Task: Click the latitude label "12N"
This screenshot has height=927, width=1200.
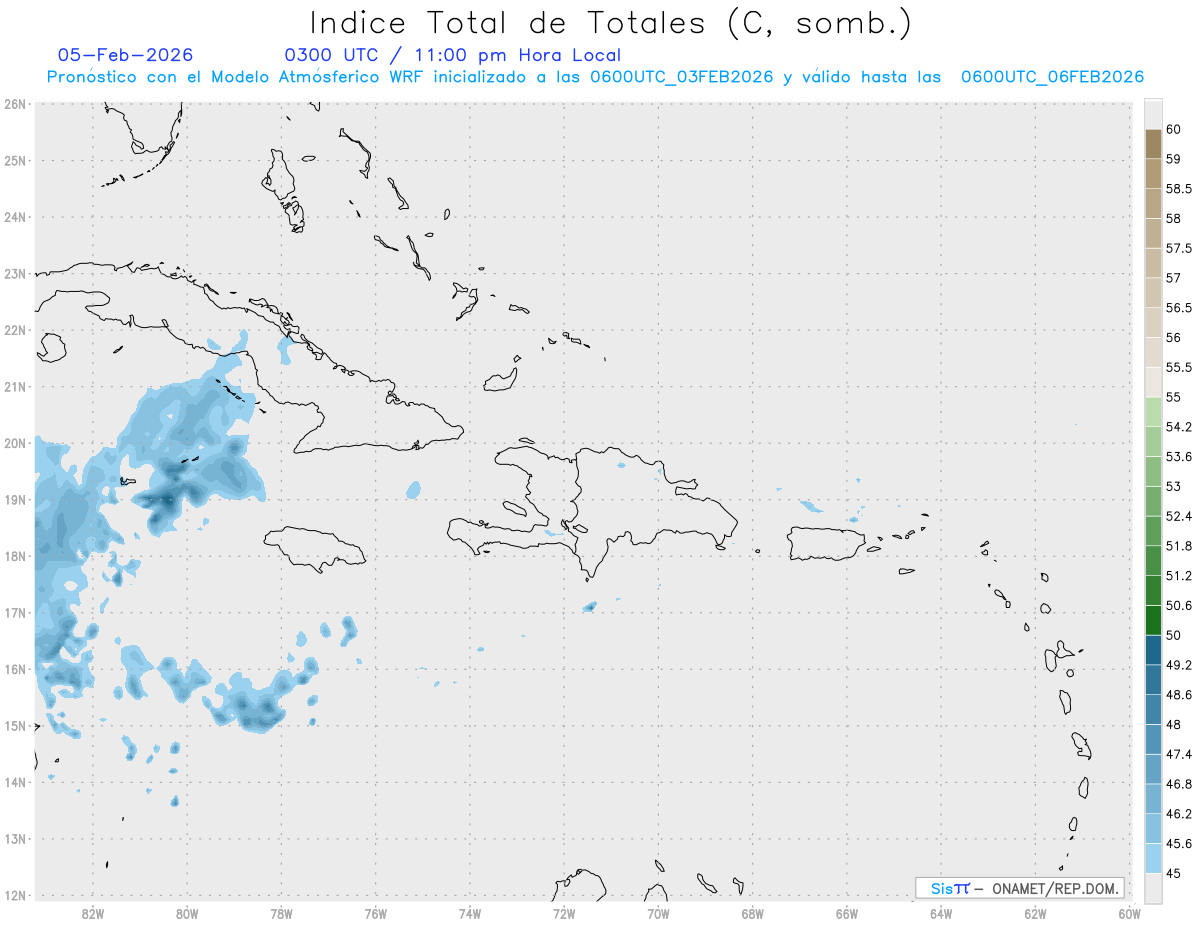Action: click(15, 895)
